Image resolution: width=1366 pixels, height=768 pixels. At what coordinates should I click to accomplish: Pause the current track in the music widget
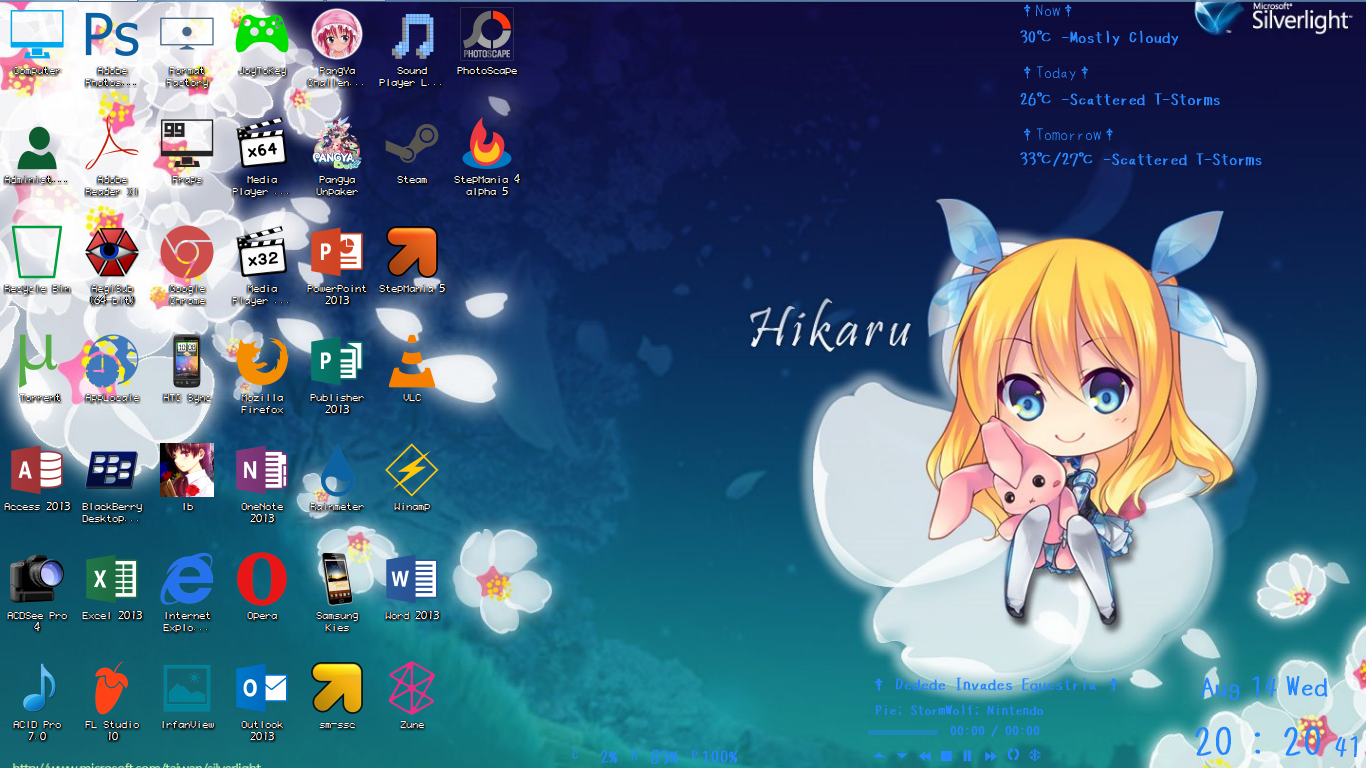(968, 756)
